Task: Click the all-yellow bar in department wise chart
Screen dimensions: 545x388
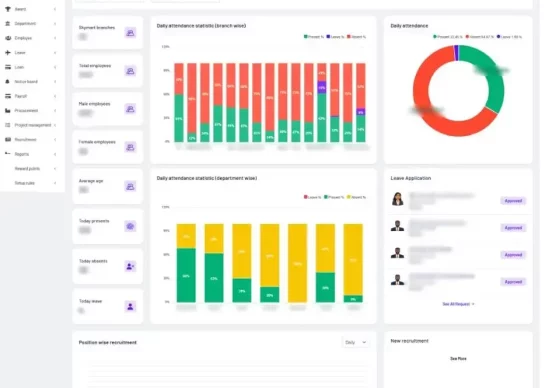Action: [x=298, y=263]
